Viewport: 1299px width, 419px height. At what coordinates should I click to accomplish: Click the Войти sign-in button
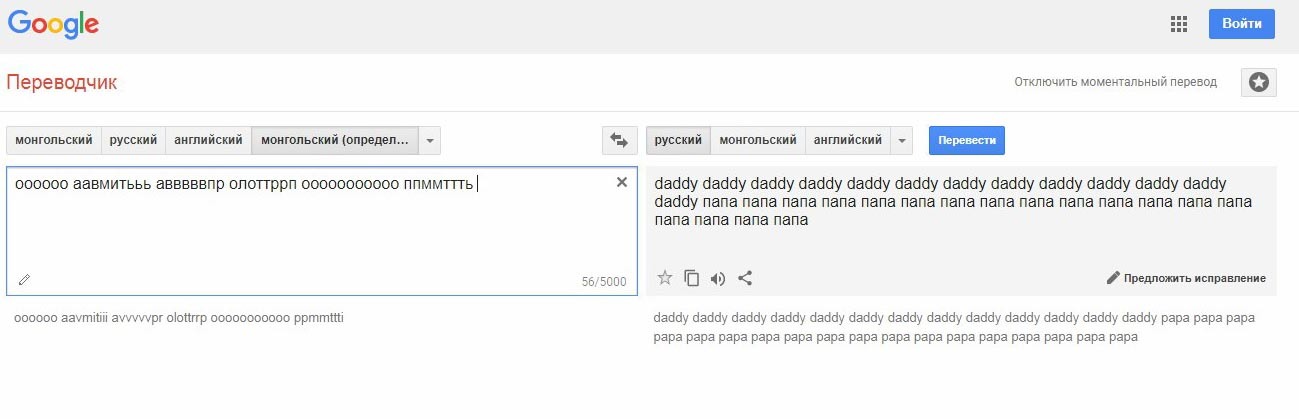tap(1241, 24)
